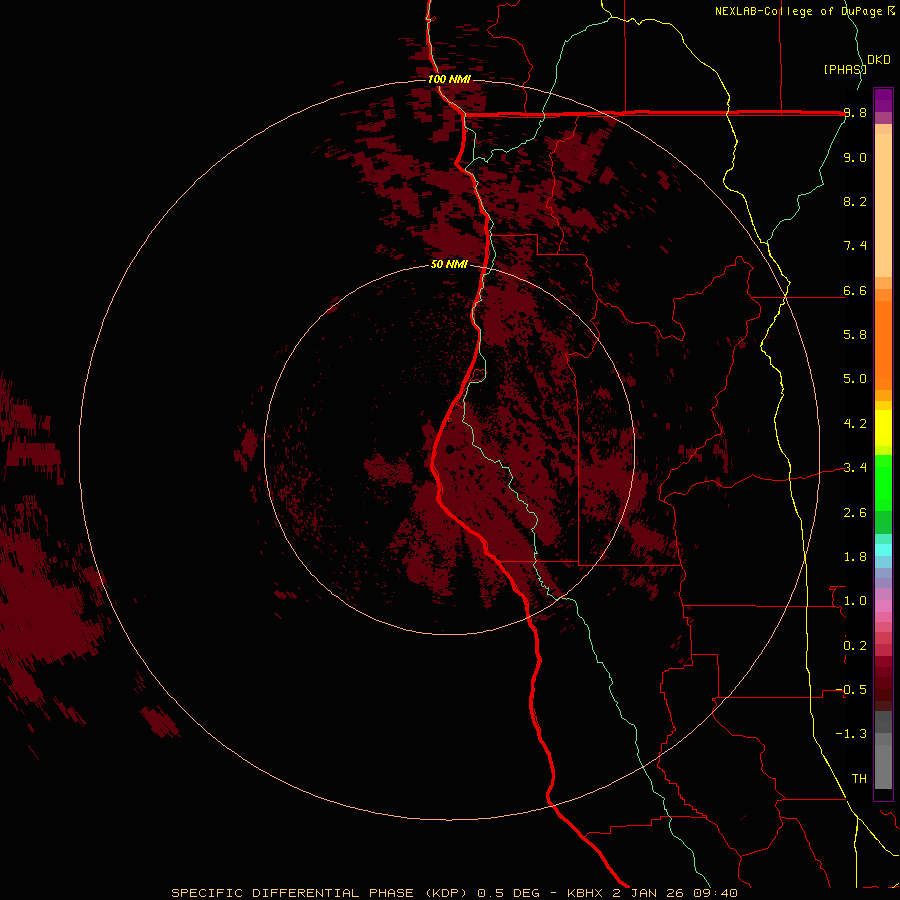The height and width of the screenshot is (900, 900).
Task: Click the 5.8 legend value
Action: pos(855,335)
